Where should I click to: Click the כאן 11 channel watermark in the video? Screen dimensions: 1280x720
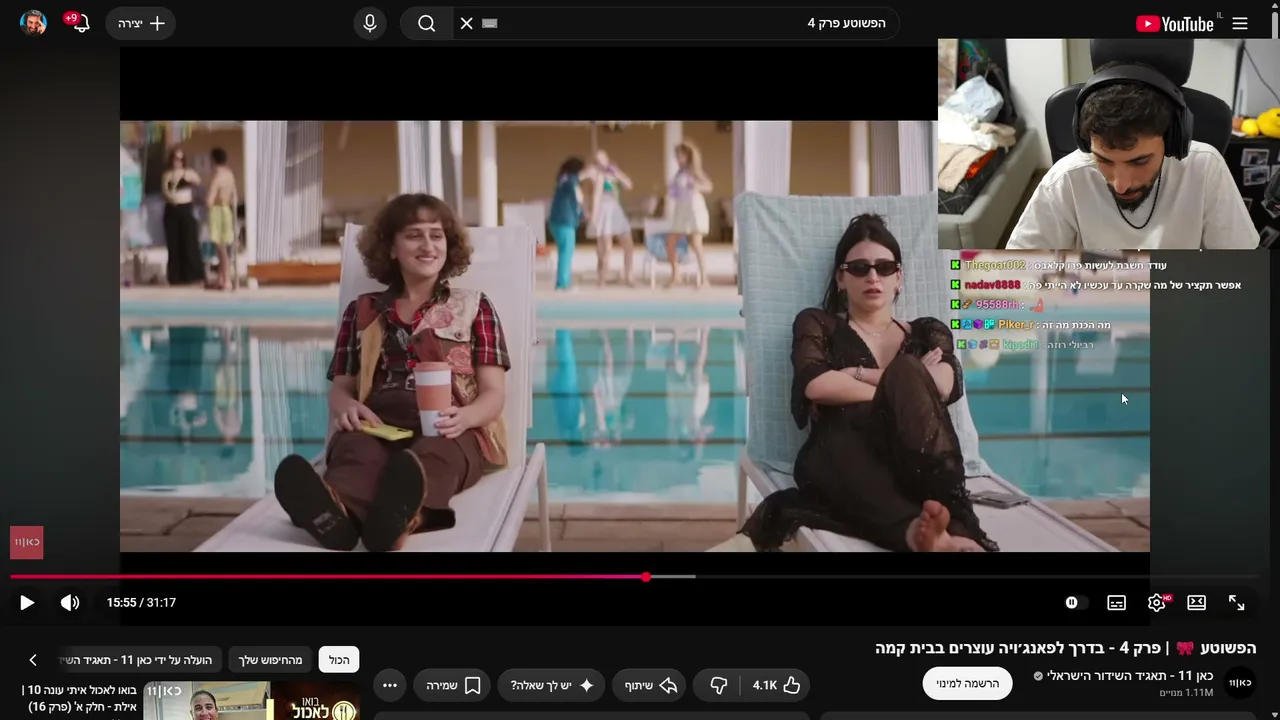coord(27,542)
